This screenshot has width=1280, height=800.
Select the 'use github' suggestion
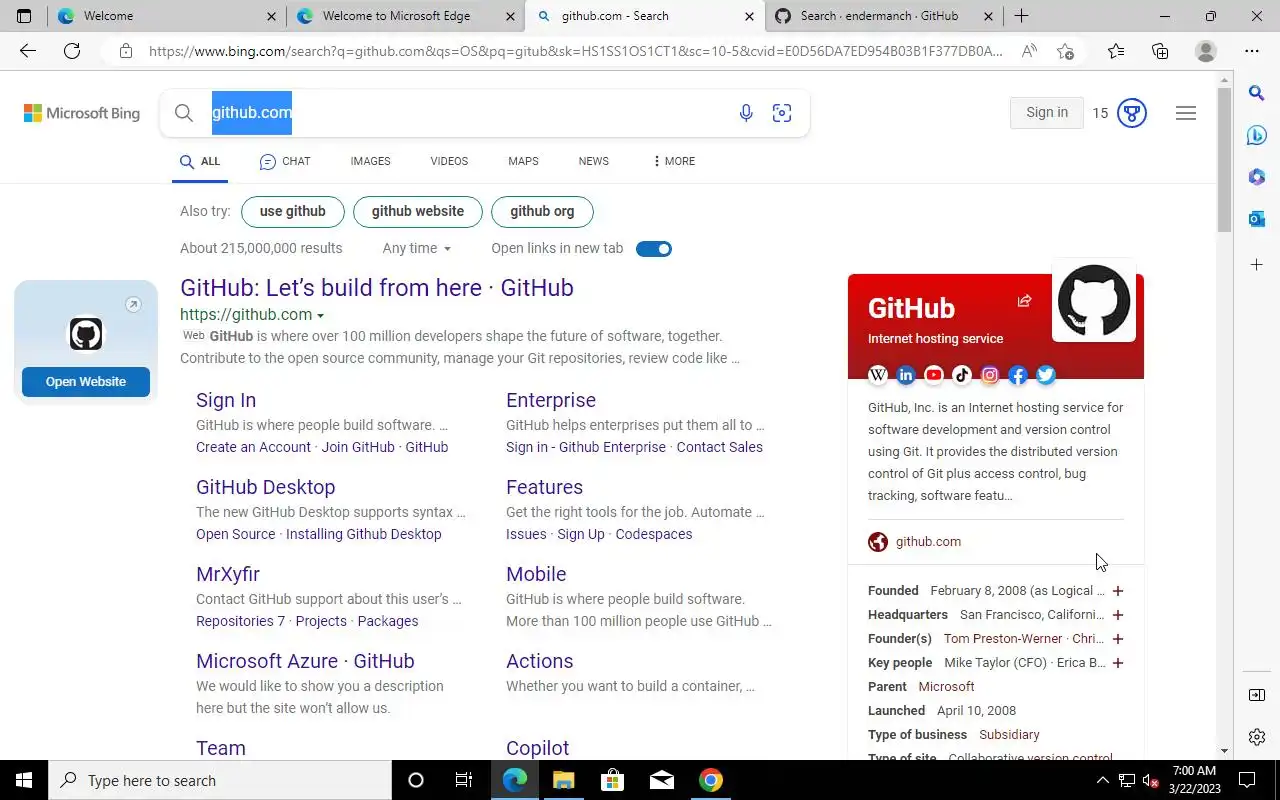point(292,211)
